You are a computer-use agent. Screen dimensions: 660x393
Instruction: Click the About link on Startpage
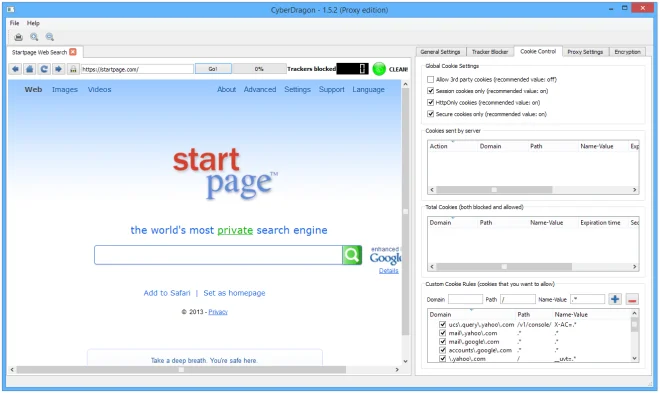[226, 89]
